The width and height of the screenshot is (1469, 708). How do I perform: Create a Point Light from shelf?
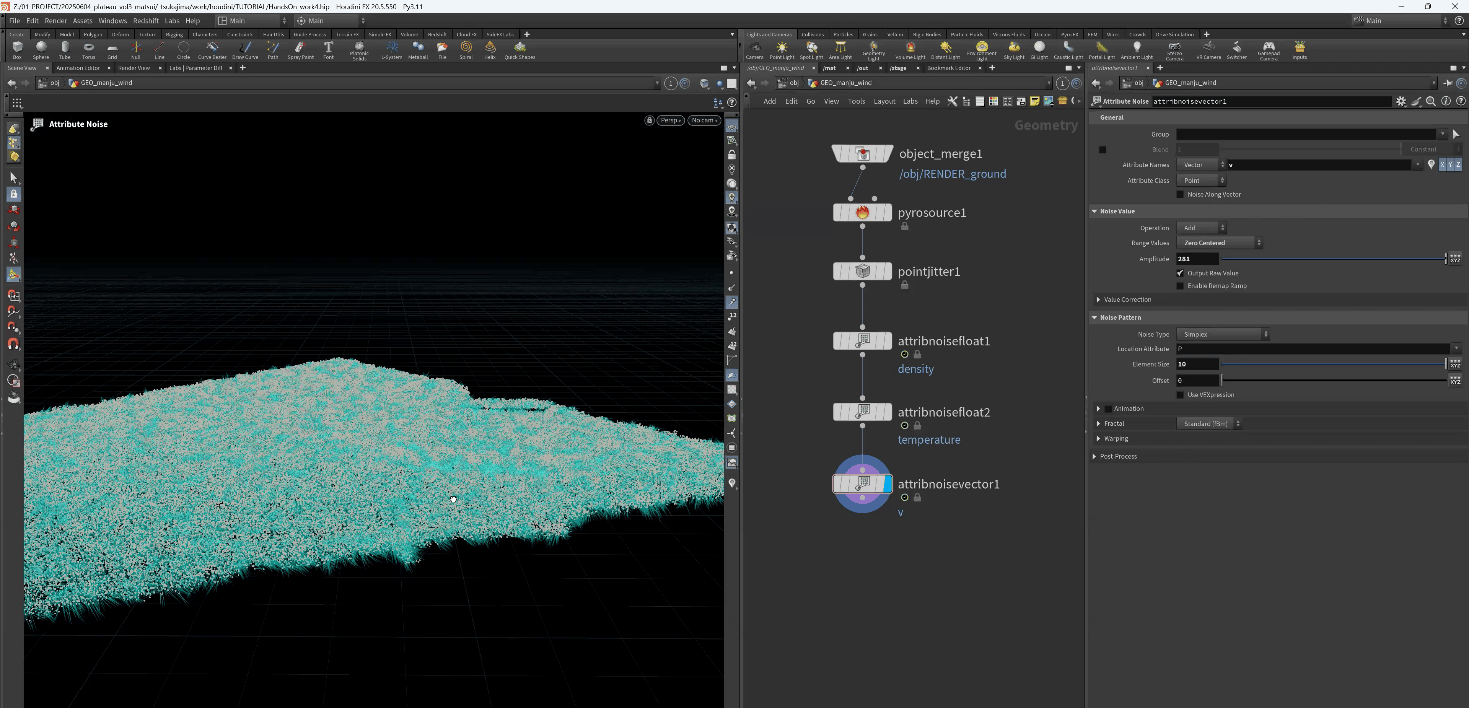(781, 48)
